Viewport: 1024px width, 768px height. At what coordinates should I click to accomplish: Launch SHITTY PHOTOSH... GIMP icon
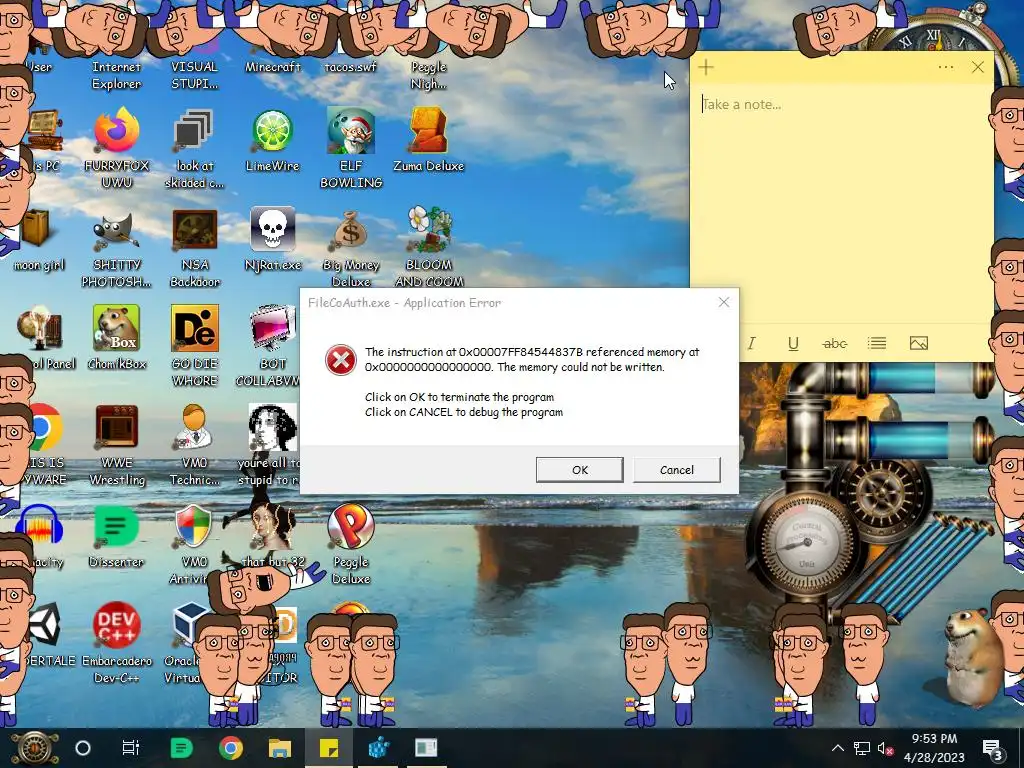[x=116, y=230]
